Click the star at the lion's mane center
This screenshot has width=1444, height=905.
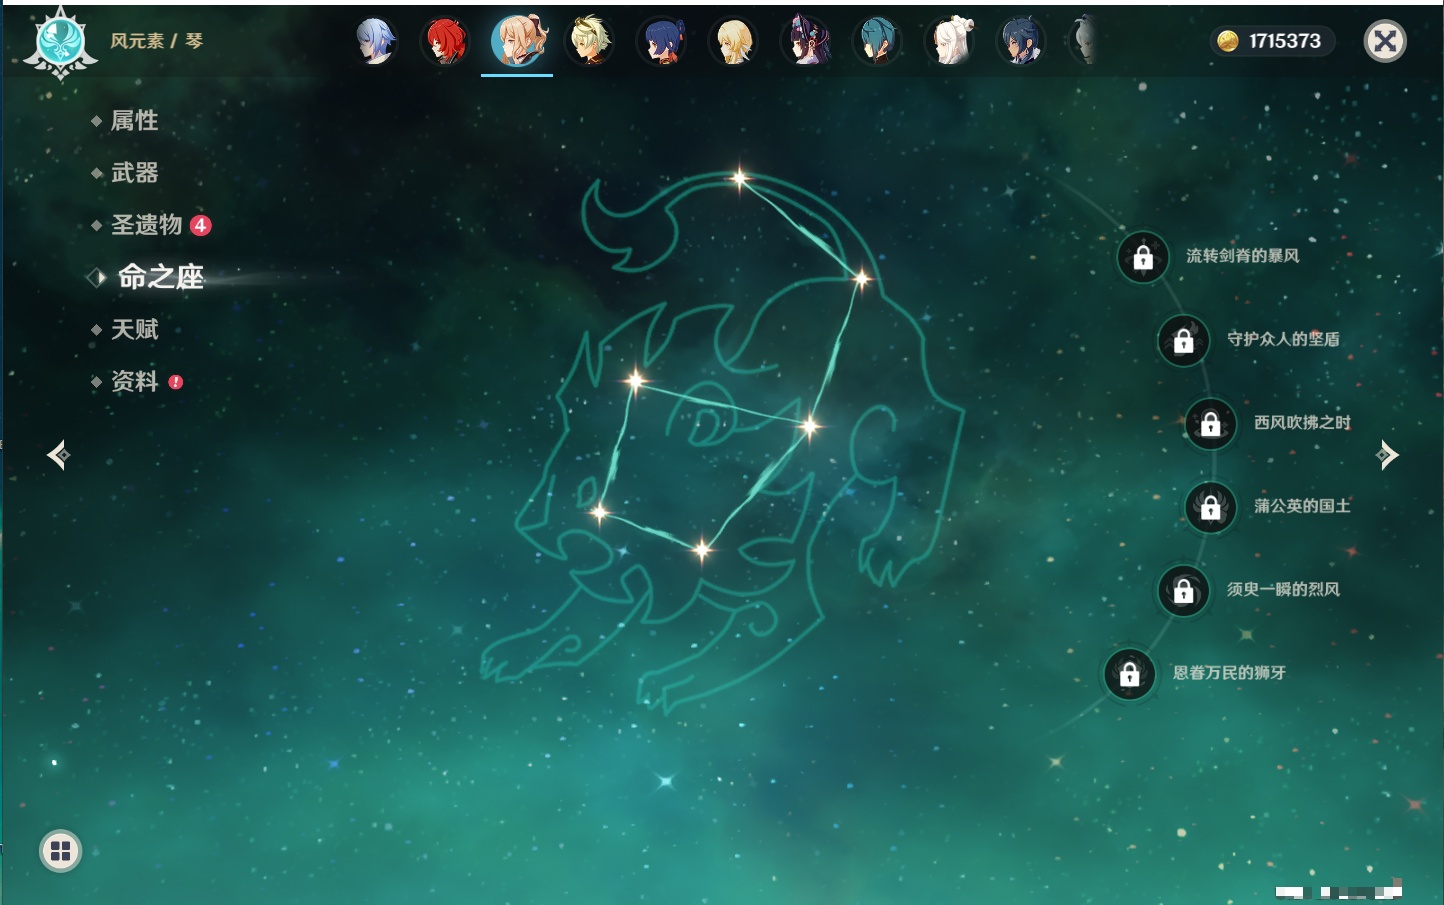click(x=809, y=426)
